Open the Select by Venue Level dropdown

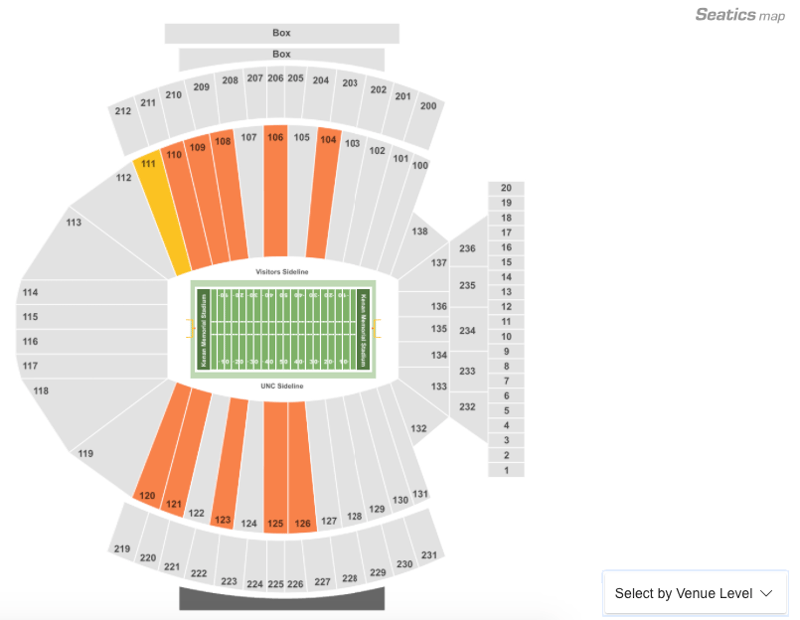(695, 593)
